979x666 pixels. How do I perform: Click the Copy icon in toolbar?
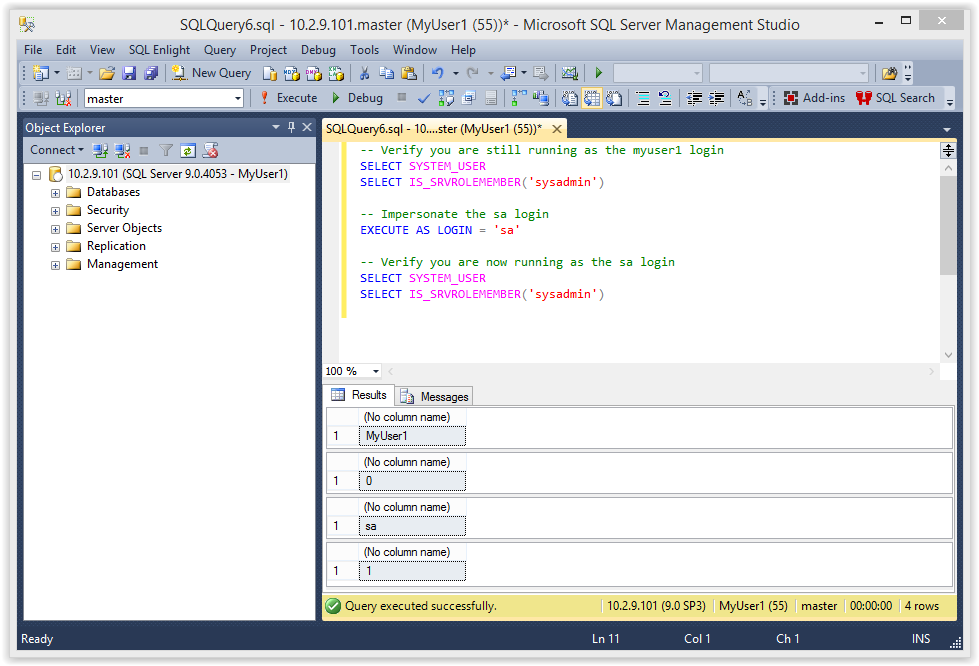[386, 73]
